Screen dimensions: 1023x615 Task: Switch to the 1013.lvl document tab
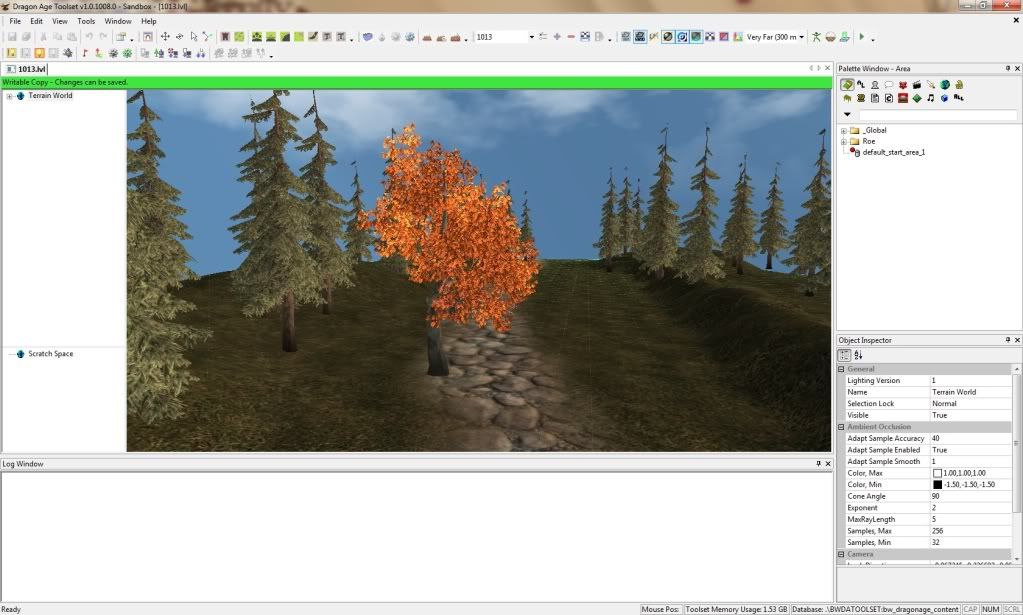point(32,69)
